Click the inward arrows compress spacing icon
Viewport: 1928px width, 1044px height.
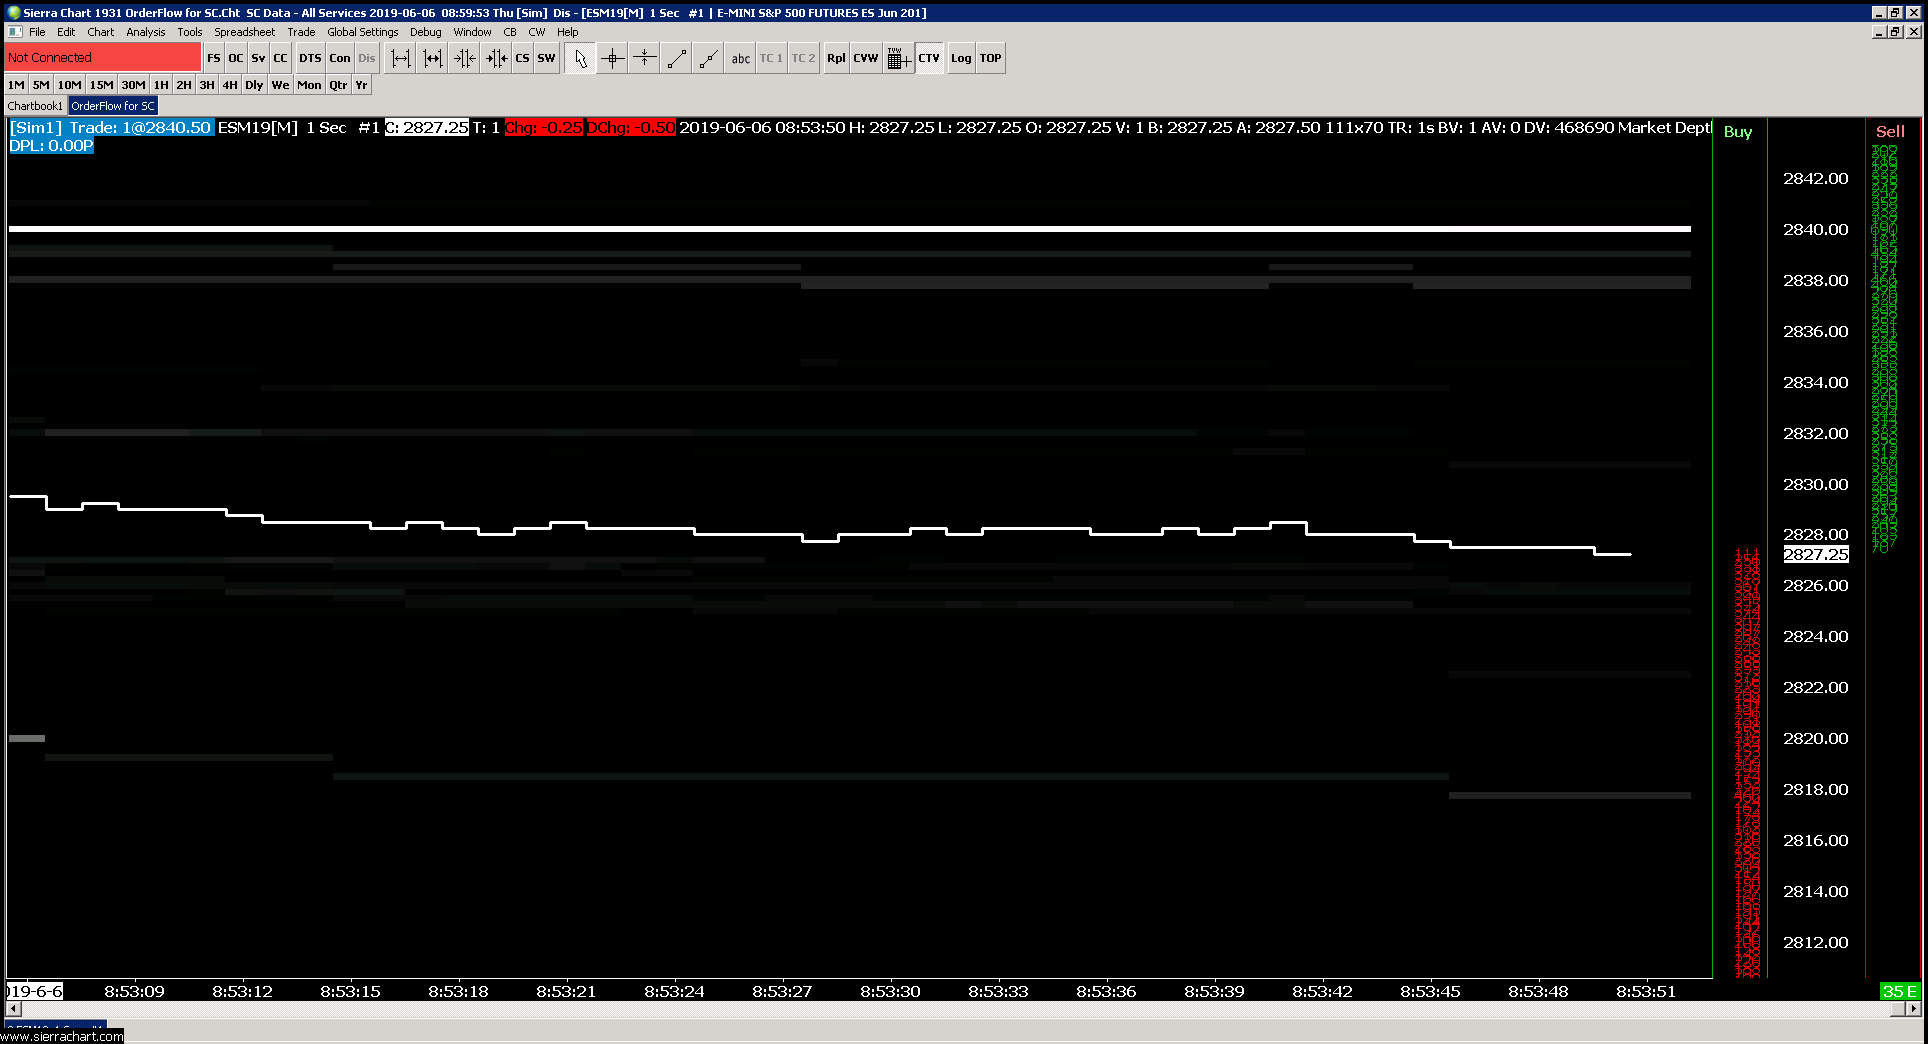click(464, 59)
